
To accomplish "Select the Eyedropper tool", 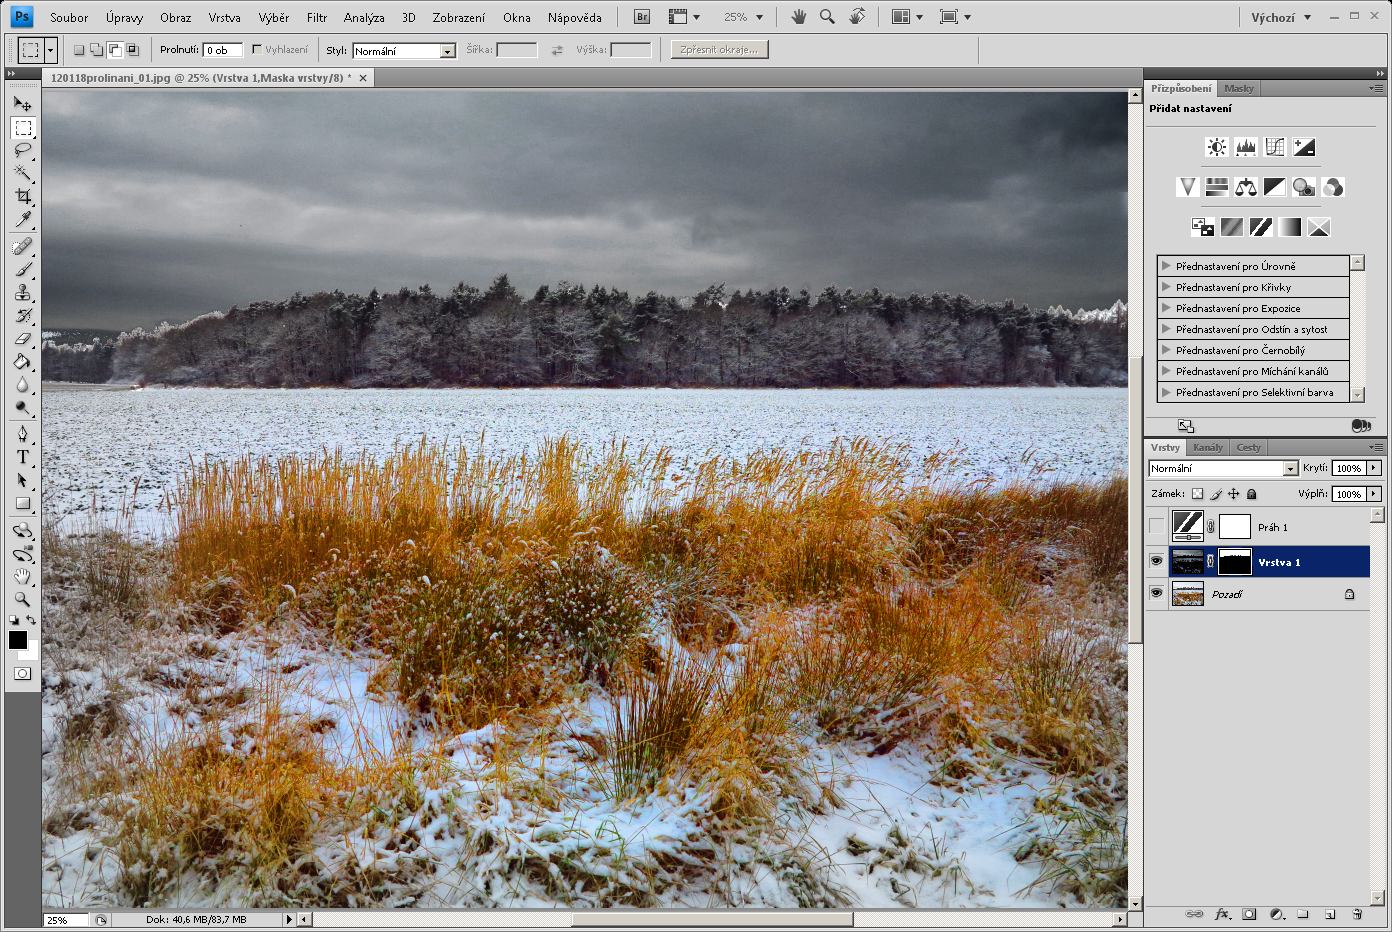I will pyautogui.click(x=23, y=220).
